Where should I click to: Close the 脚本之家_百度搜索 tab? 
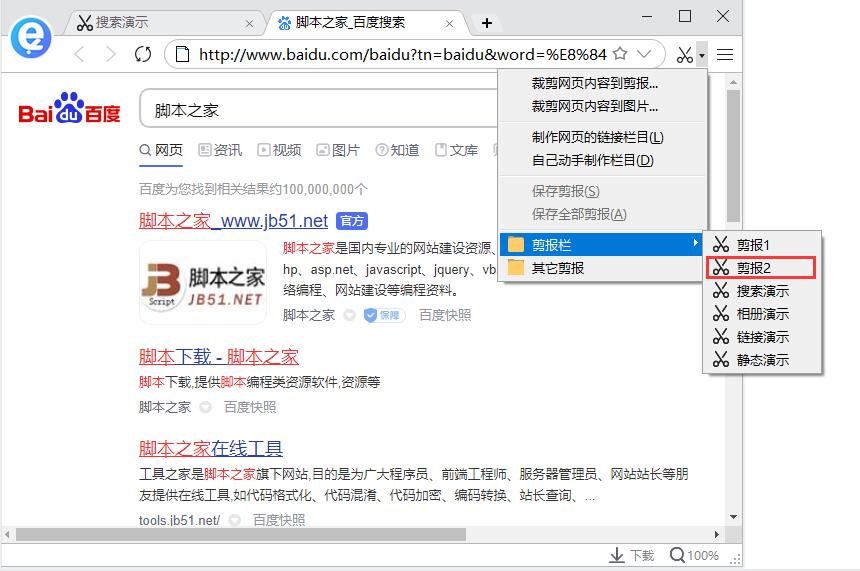pyautogui.click(x=449, y=24)
